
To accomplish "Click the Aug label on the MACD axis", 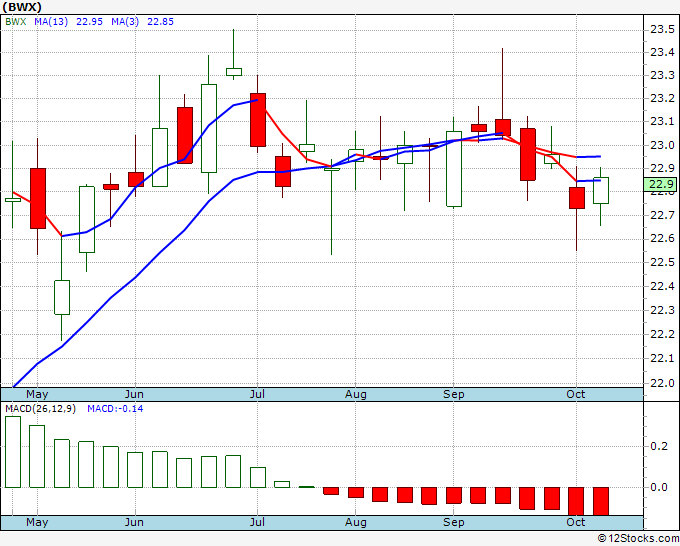I will pos(356,522).
